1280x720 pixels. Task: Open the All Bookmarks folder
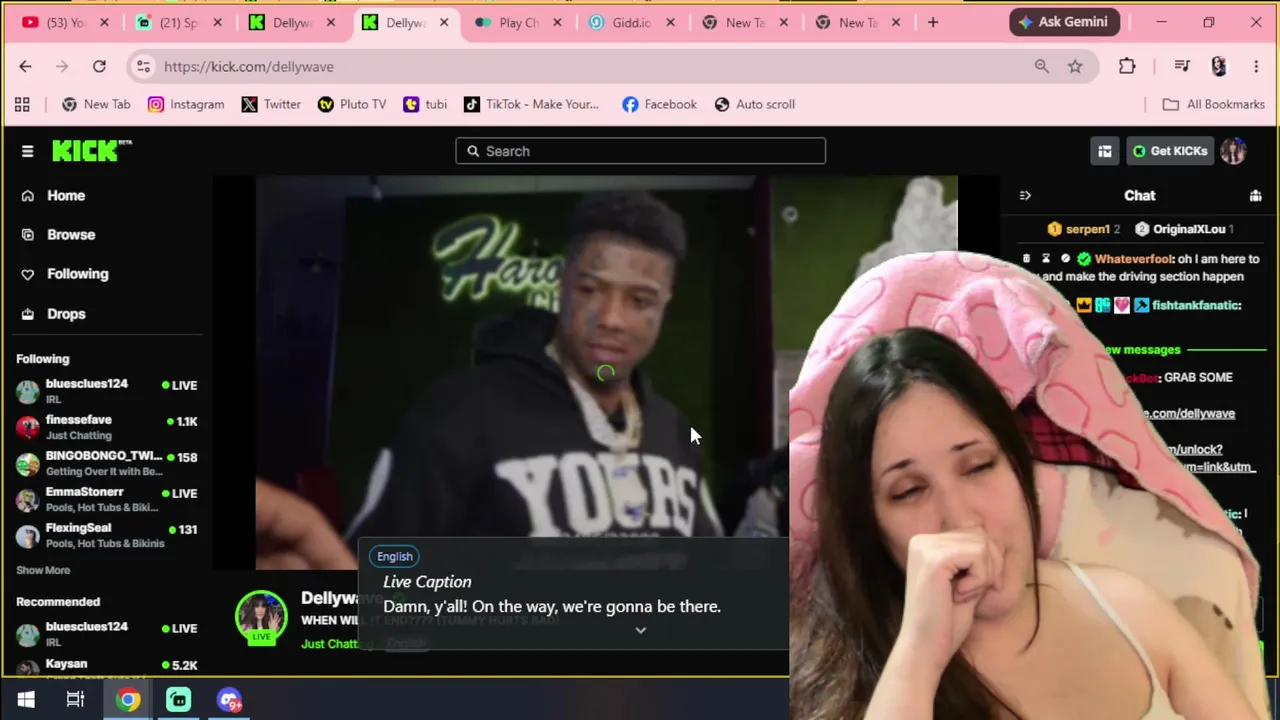[1214, 104]
